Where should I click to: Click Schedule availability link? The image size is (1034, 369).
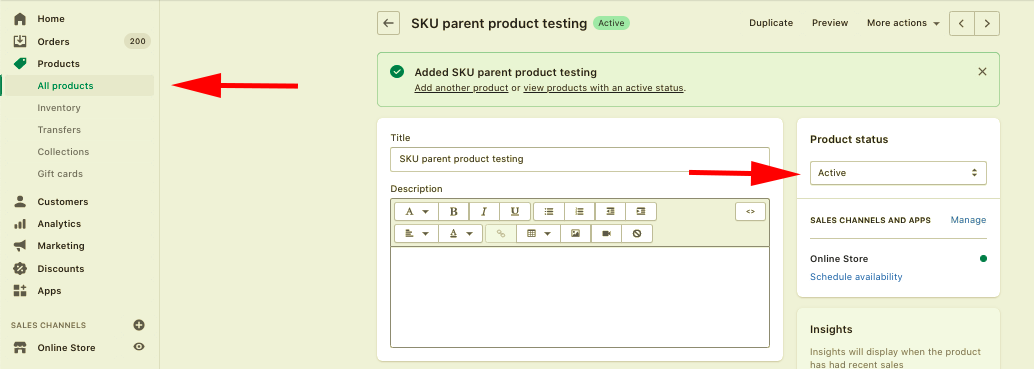pyautogui.click(x=856, y=277)
